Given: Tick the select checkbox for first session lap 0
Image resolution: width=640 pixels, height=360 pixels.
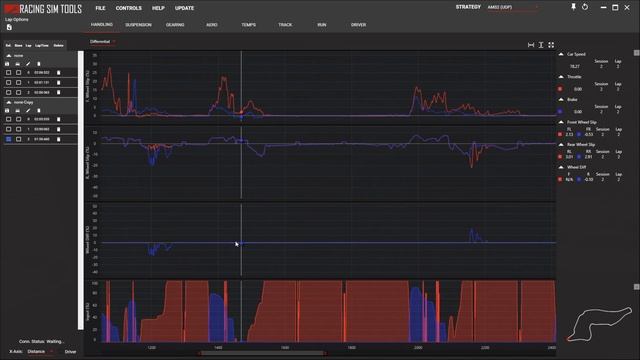Looking at the screenshot, I should tap(9, 73).
